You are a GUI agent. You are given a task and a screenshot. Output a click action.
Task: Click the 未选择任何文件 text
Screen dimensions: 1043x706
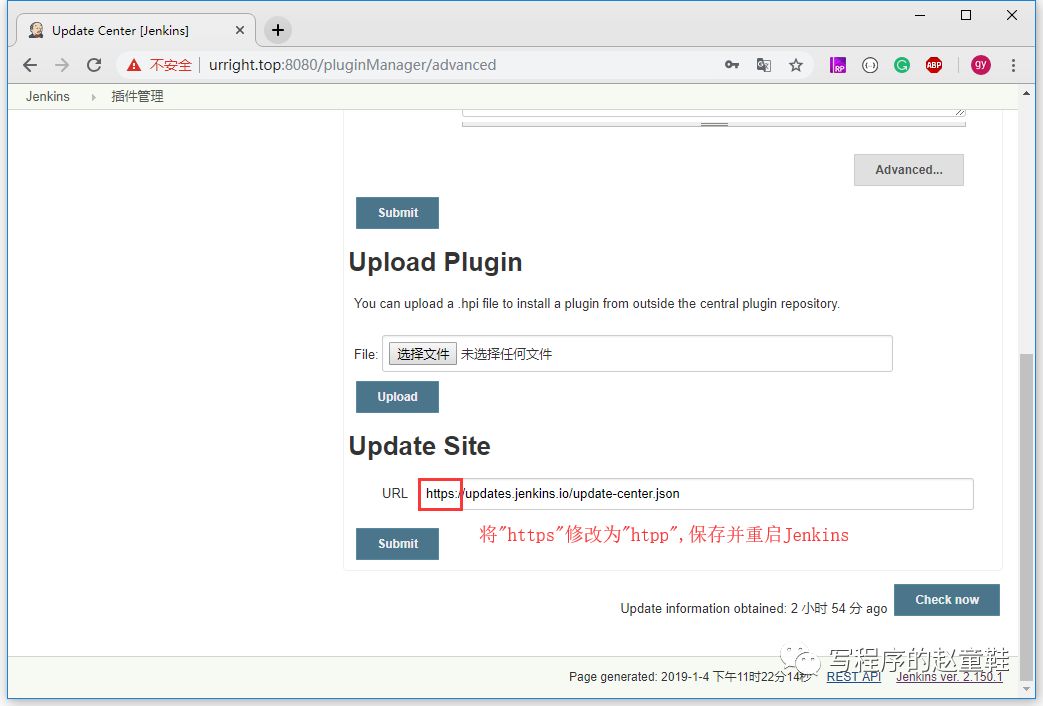506,354
